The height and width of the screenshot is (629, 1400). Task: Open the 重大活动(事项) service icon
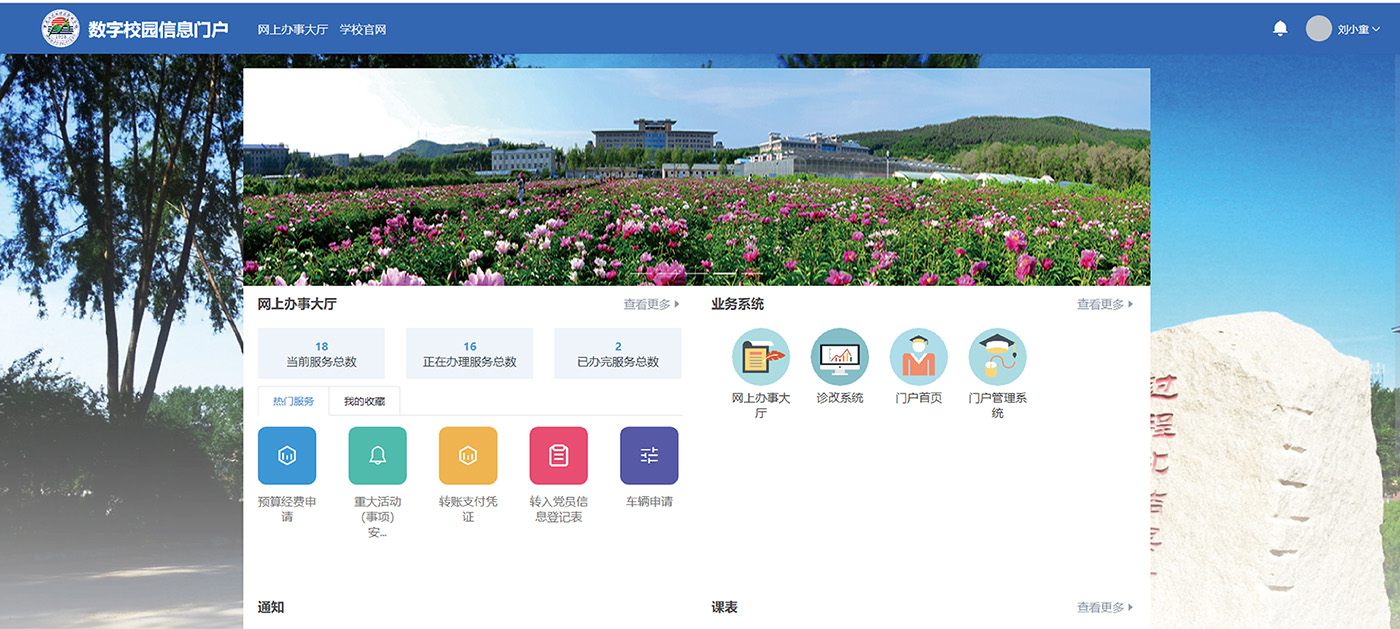[377, 456]
